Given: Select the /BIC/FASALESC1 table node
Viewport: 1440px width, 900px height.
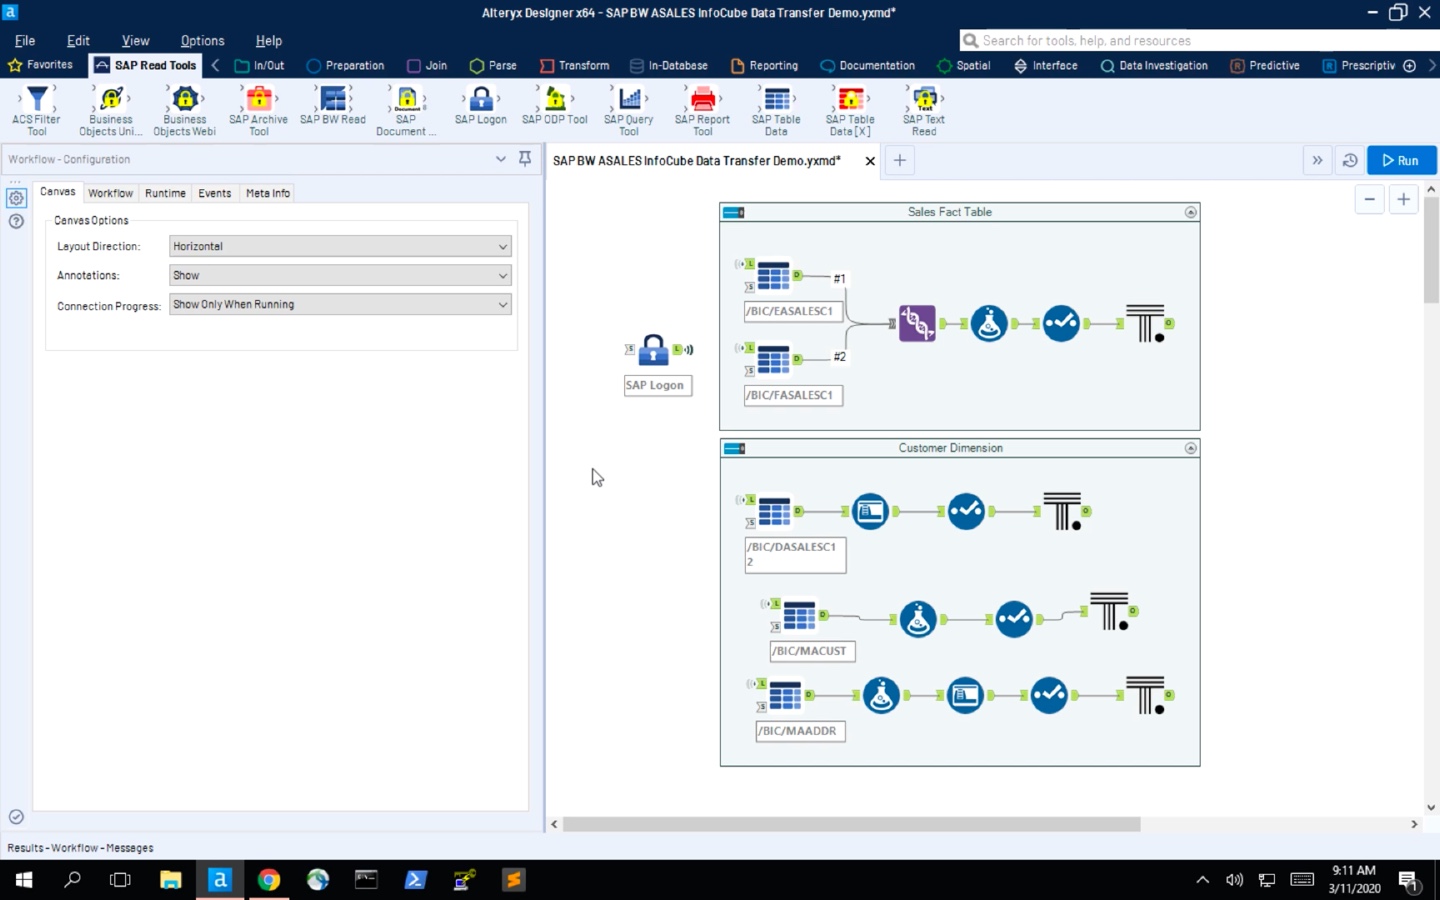Looking at the screenshot, I should (773, 359).
